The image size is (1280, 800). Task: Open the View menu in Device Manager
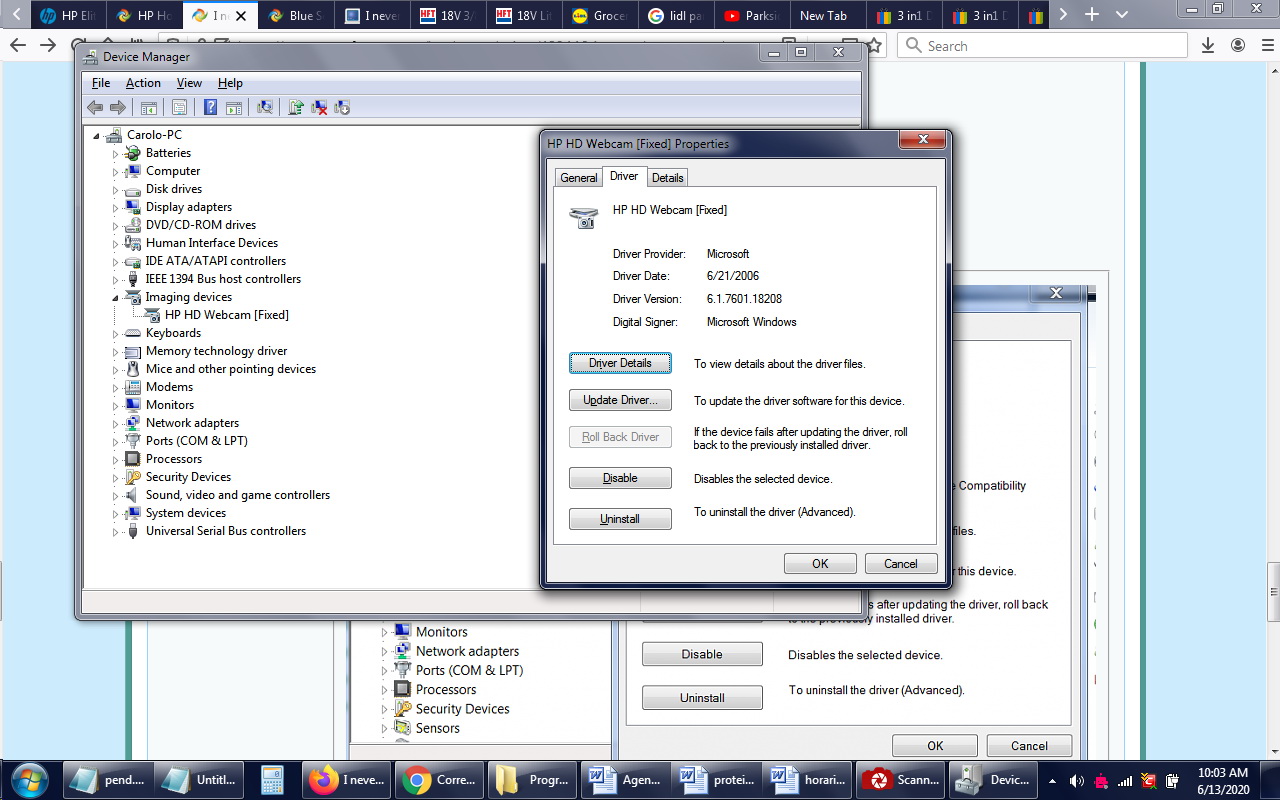pos(189,83)
